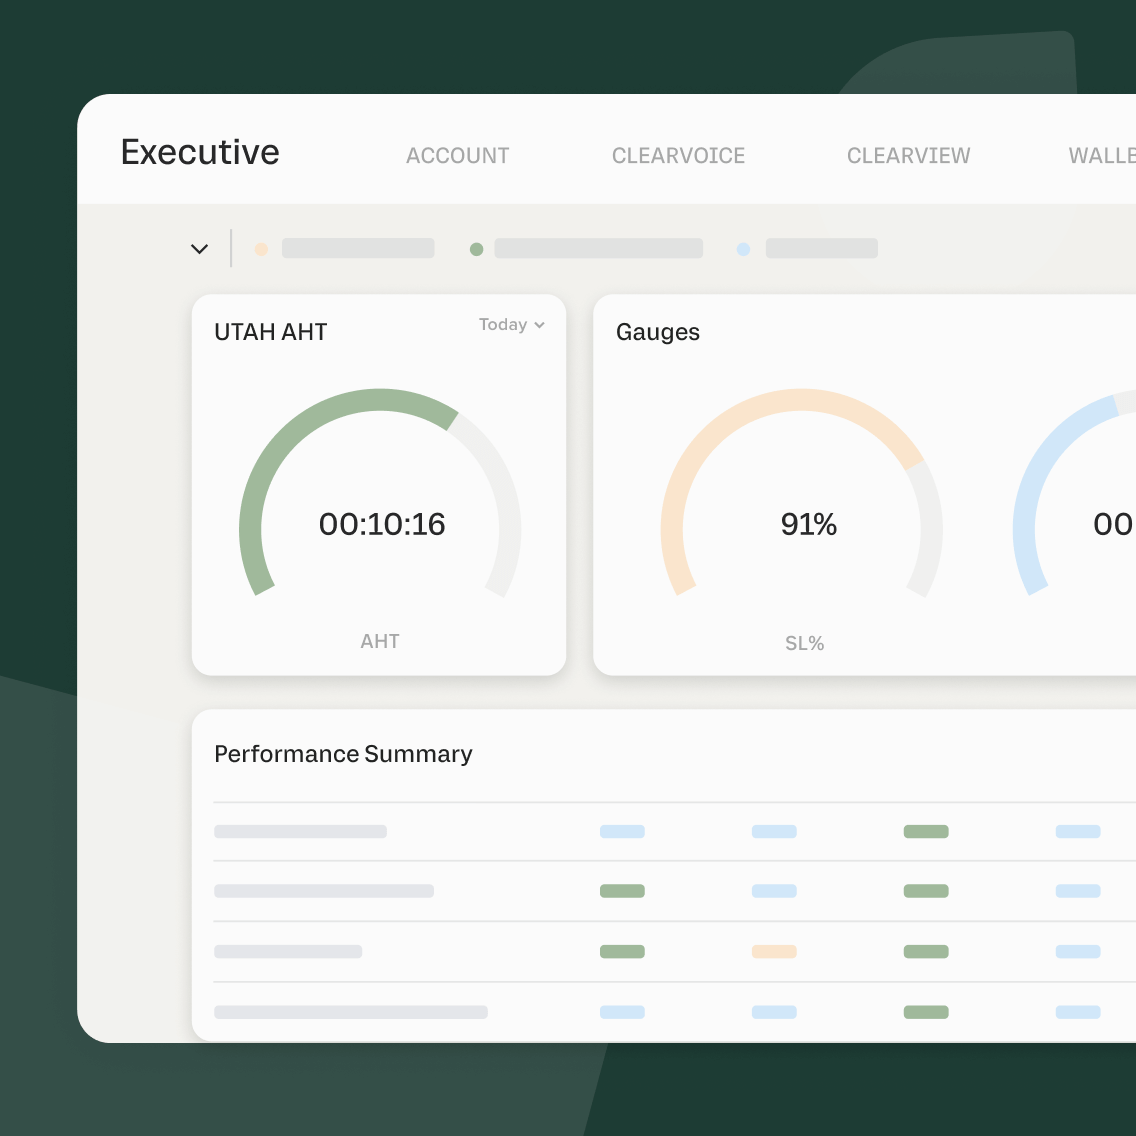The height and width of the screenshot is (1136, 1136).
Task: Toggle the green legend indicator dot
Action: click(x=477, y=248)
